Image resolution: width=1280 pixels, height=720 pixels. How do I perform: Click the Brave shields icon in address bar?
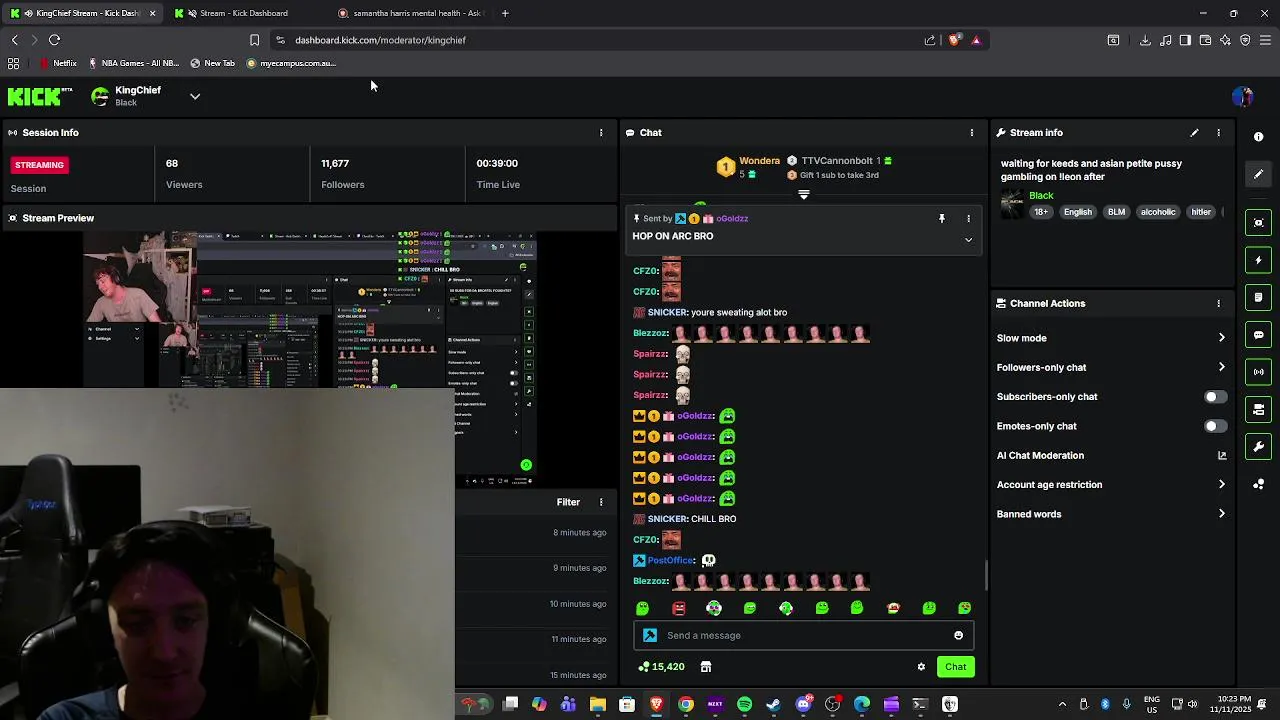pyautogui.click(x=953, y=40)
